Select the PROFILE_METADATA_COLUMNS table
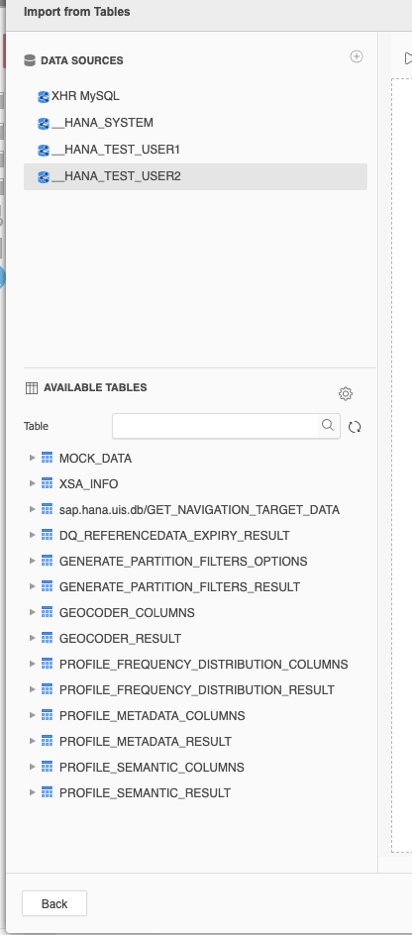The image size is (412, 935). pos(152,716)
